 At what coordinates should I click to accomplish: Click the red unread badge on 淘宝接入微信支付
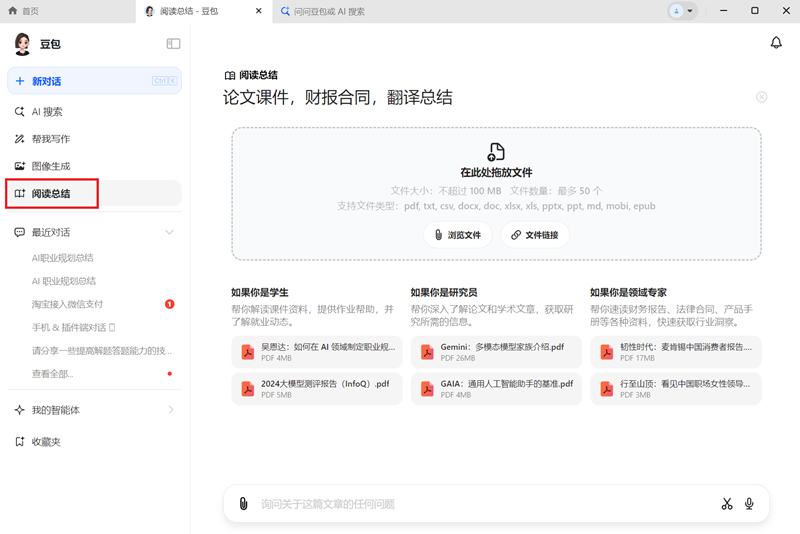pos(170,304)
